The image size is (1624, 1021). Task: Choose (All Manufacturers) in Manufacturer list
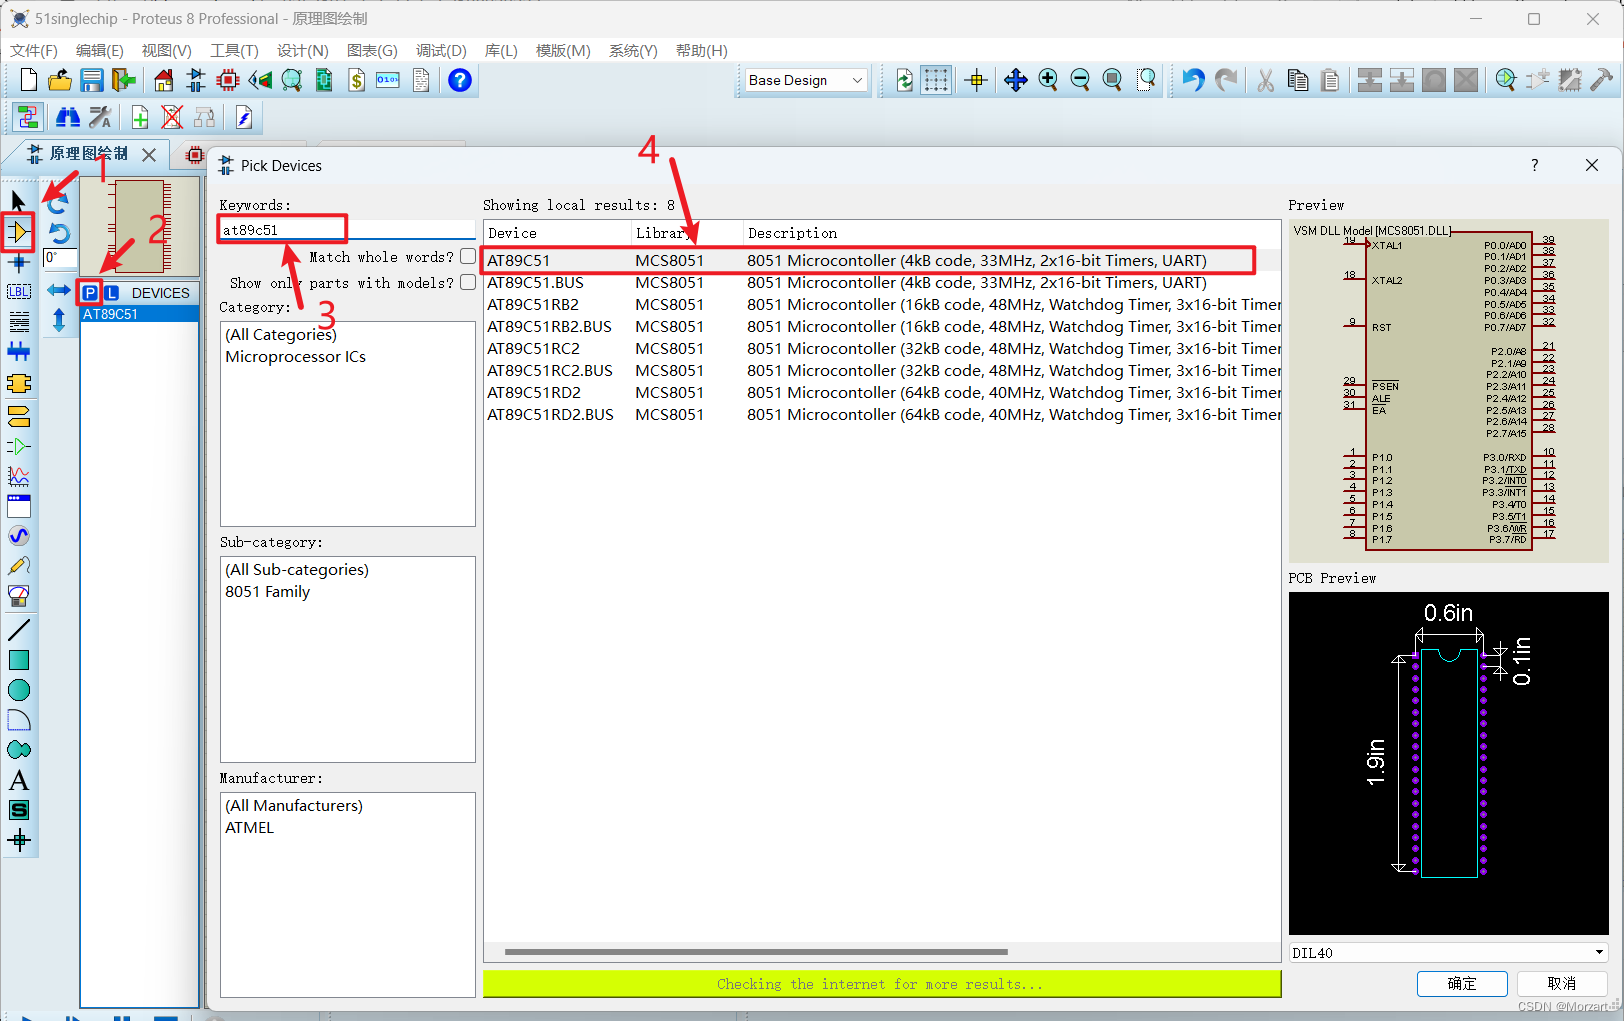pyautogui.click(x=294, y=806)
